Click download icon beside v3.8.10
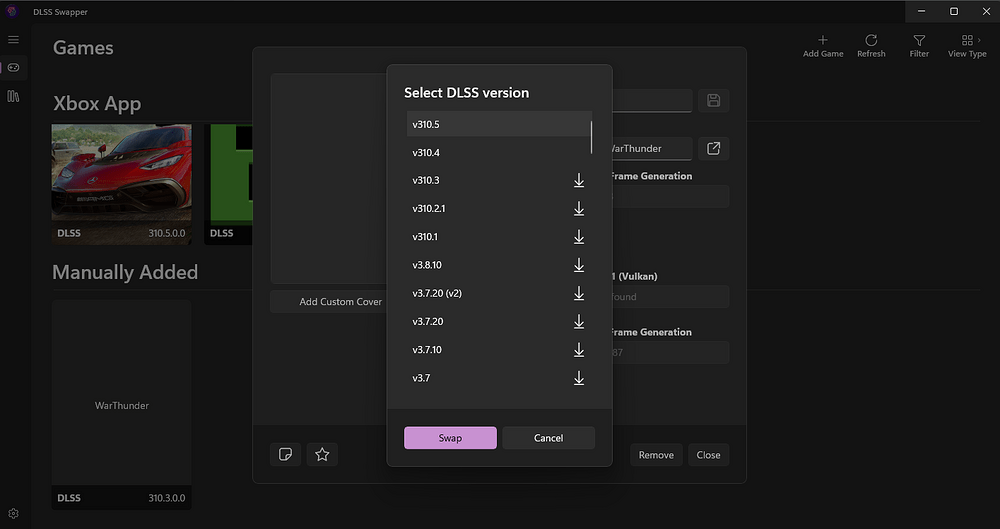The height and width of the screenshot is (529, 1000). point(578,265)
